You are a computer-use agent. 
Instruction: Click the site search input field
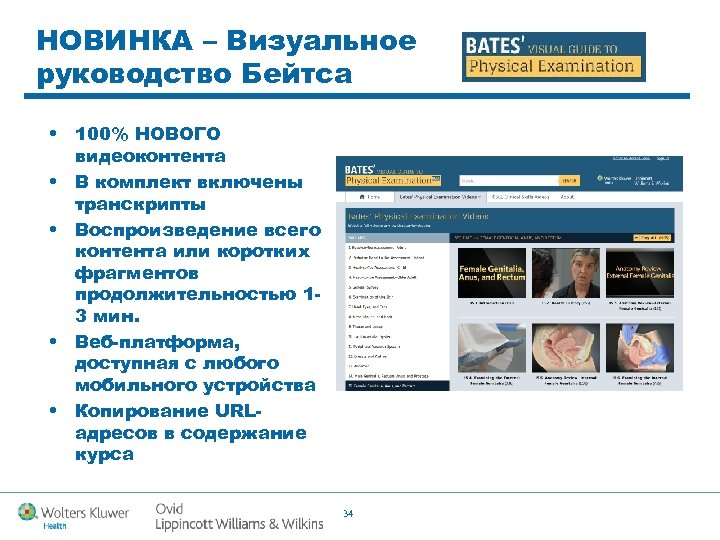[x=509, y=180]
